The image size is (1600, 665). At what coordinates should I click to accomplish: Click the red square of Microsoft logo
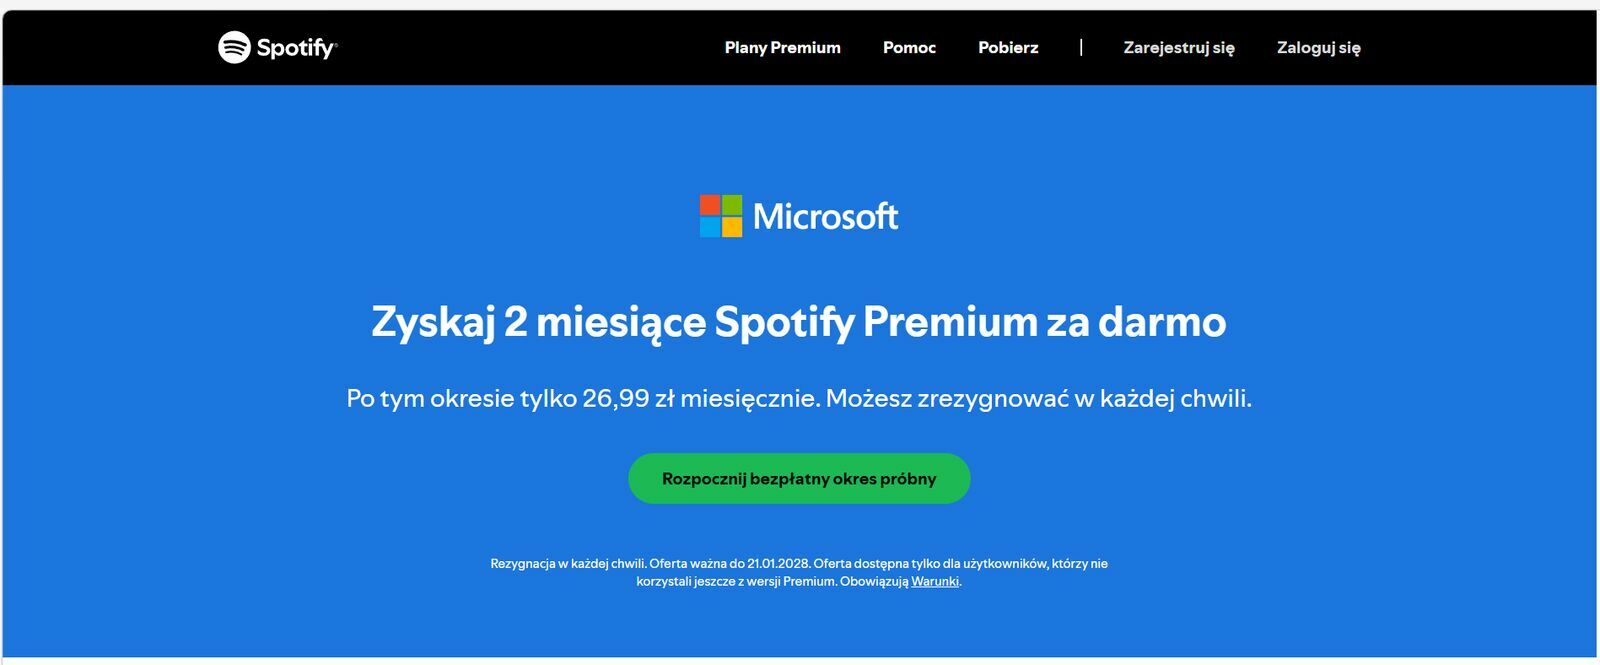pos(710,205)
